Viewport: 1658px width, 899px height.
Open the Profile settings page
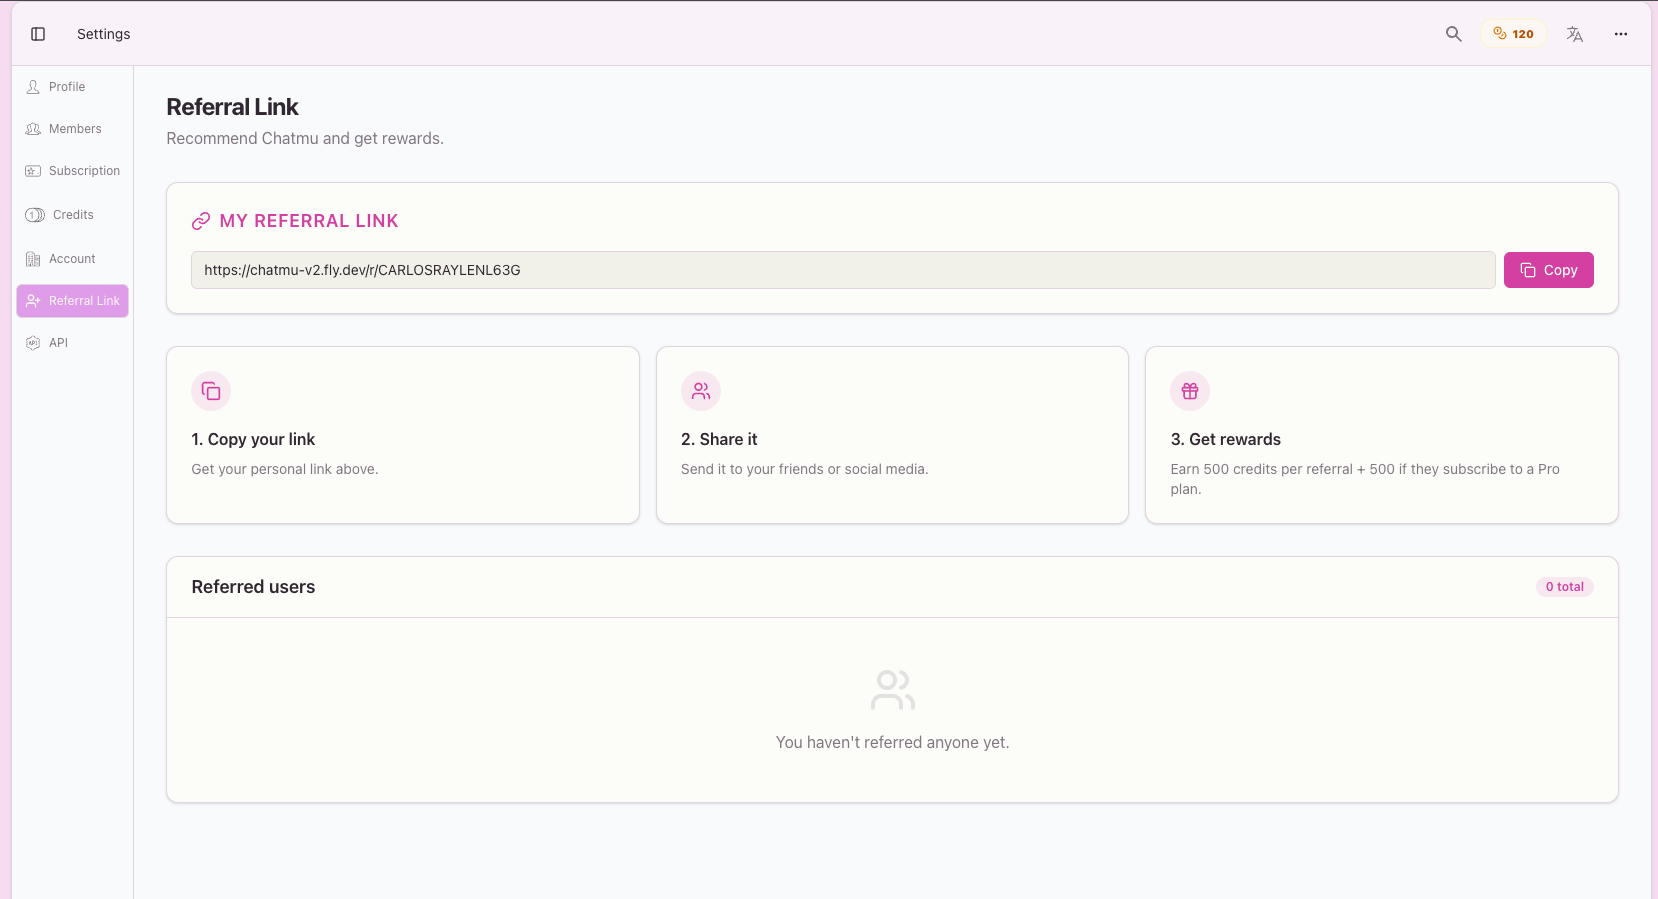click(x=66, y=87)
